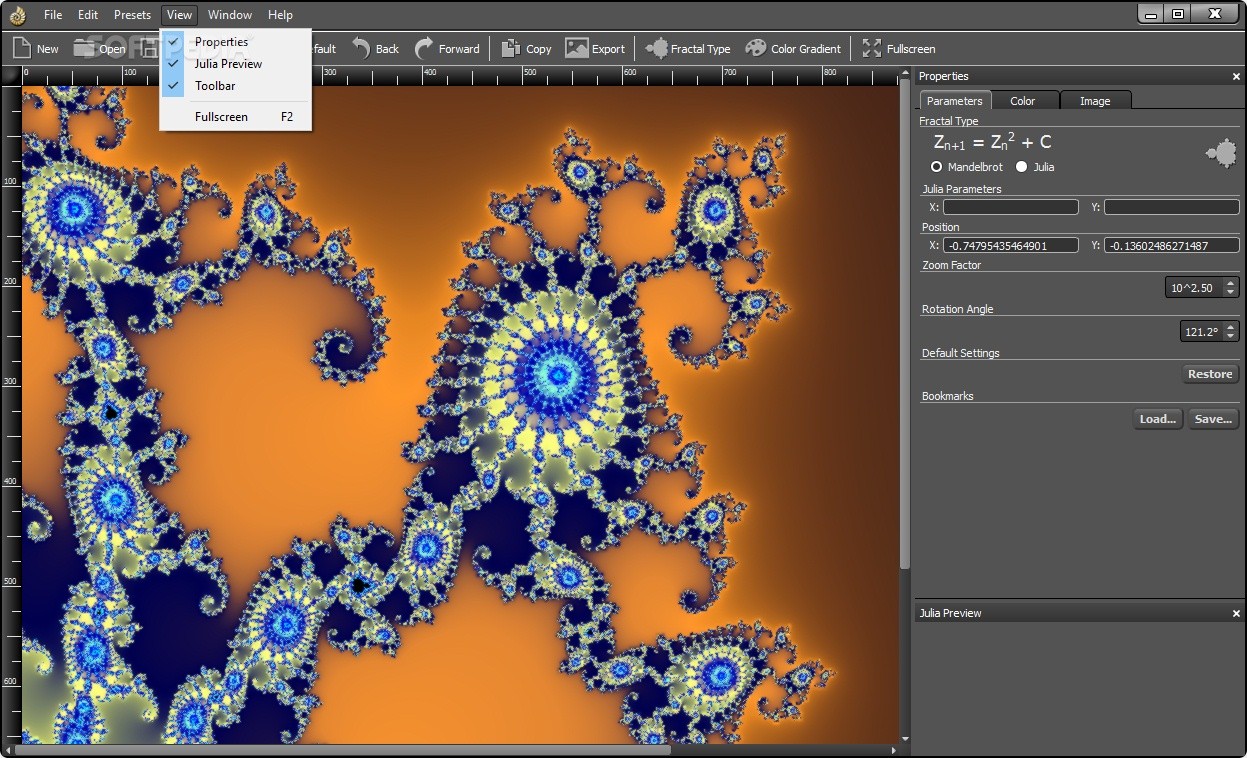Click the Zn+1 = Zn² + C formula
The image size is (1247, 758).
coord(992,143)
